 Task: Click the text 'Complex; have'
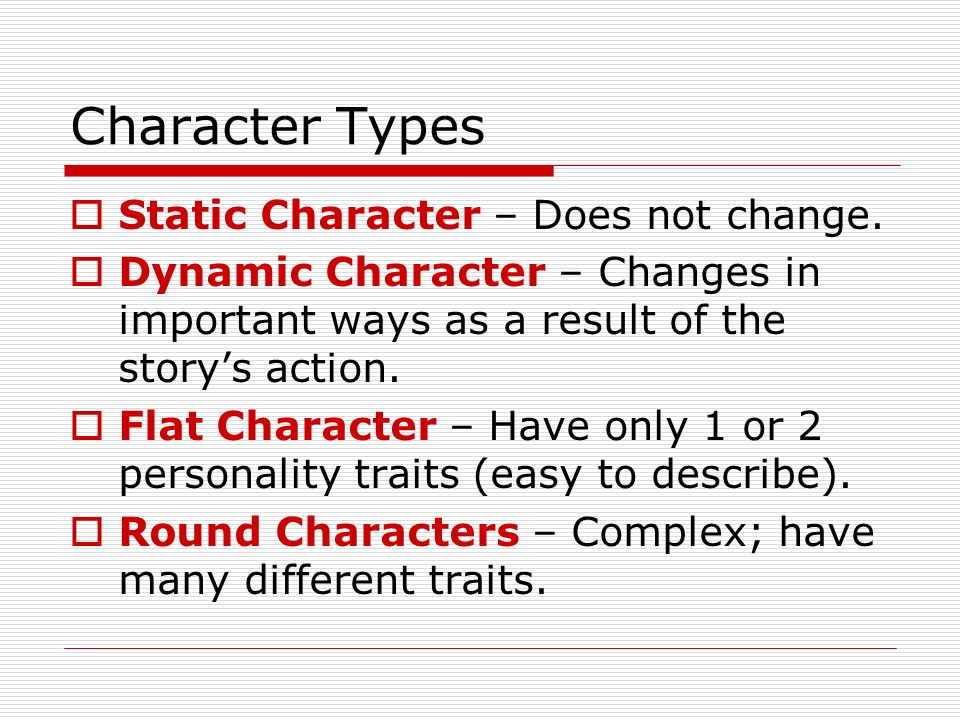tap(722, 533)
